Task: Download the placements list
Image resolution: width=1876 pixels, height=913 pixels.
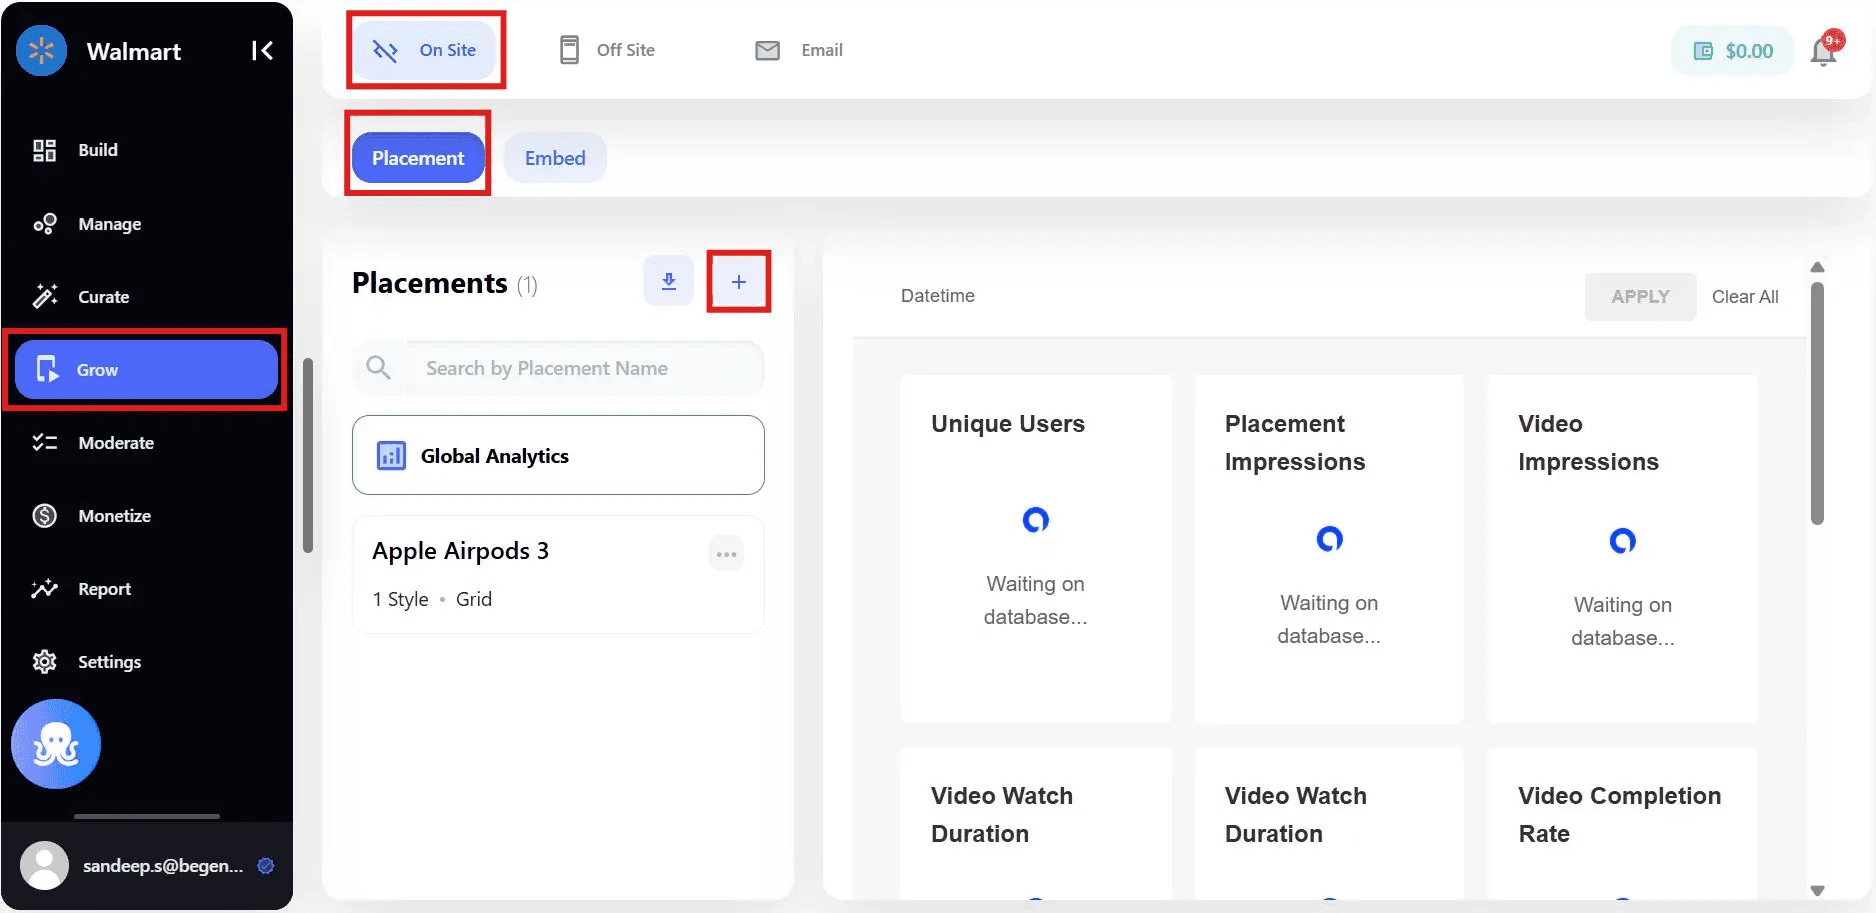Action: point(669,281)
